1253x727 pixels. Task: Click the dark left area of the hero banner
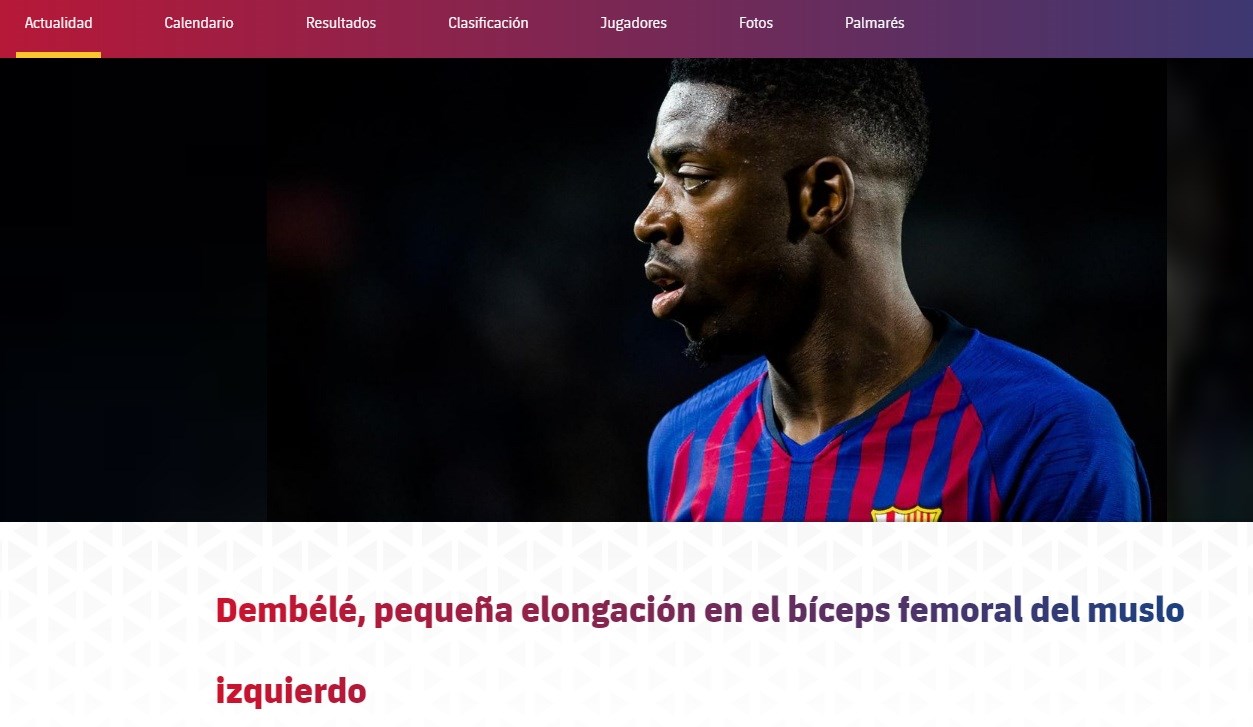pos(133,290)
